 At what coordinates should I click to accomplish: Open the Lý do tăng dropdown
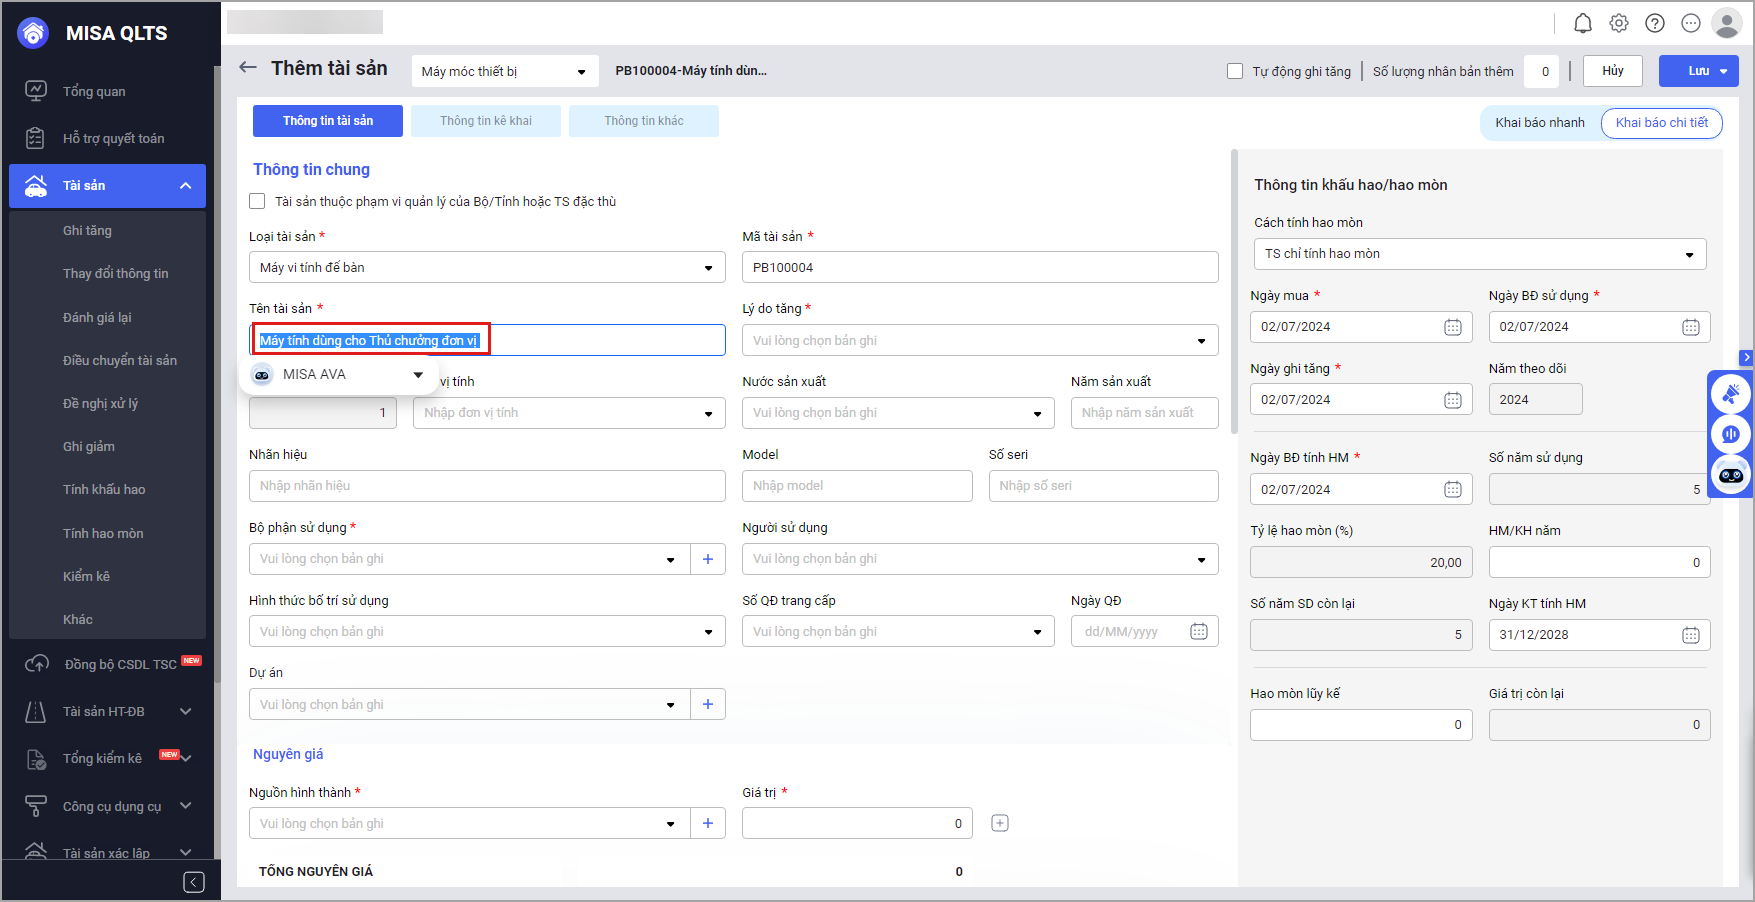click(x=979, y=341)
